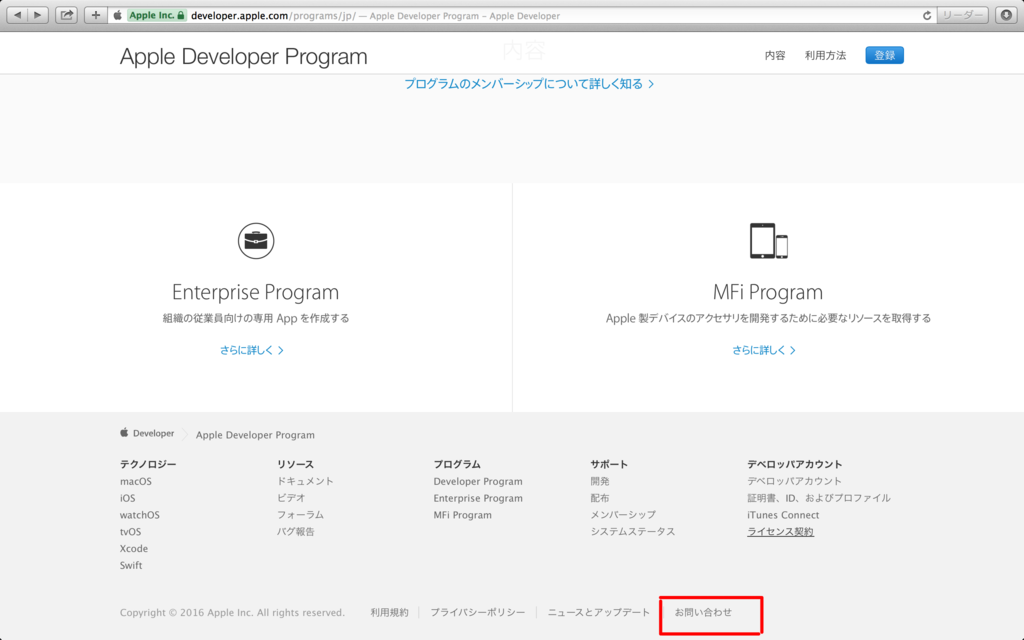Open iTunes Connect footer link
The width and height of the screenshot is (1024, 640).
783,515
